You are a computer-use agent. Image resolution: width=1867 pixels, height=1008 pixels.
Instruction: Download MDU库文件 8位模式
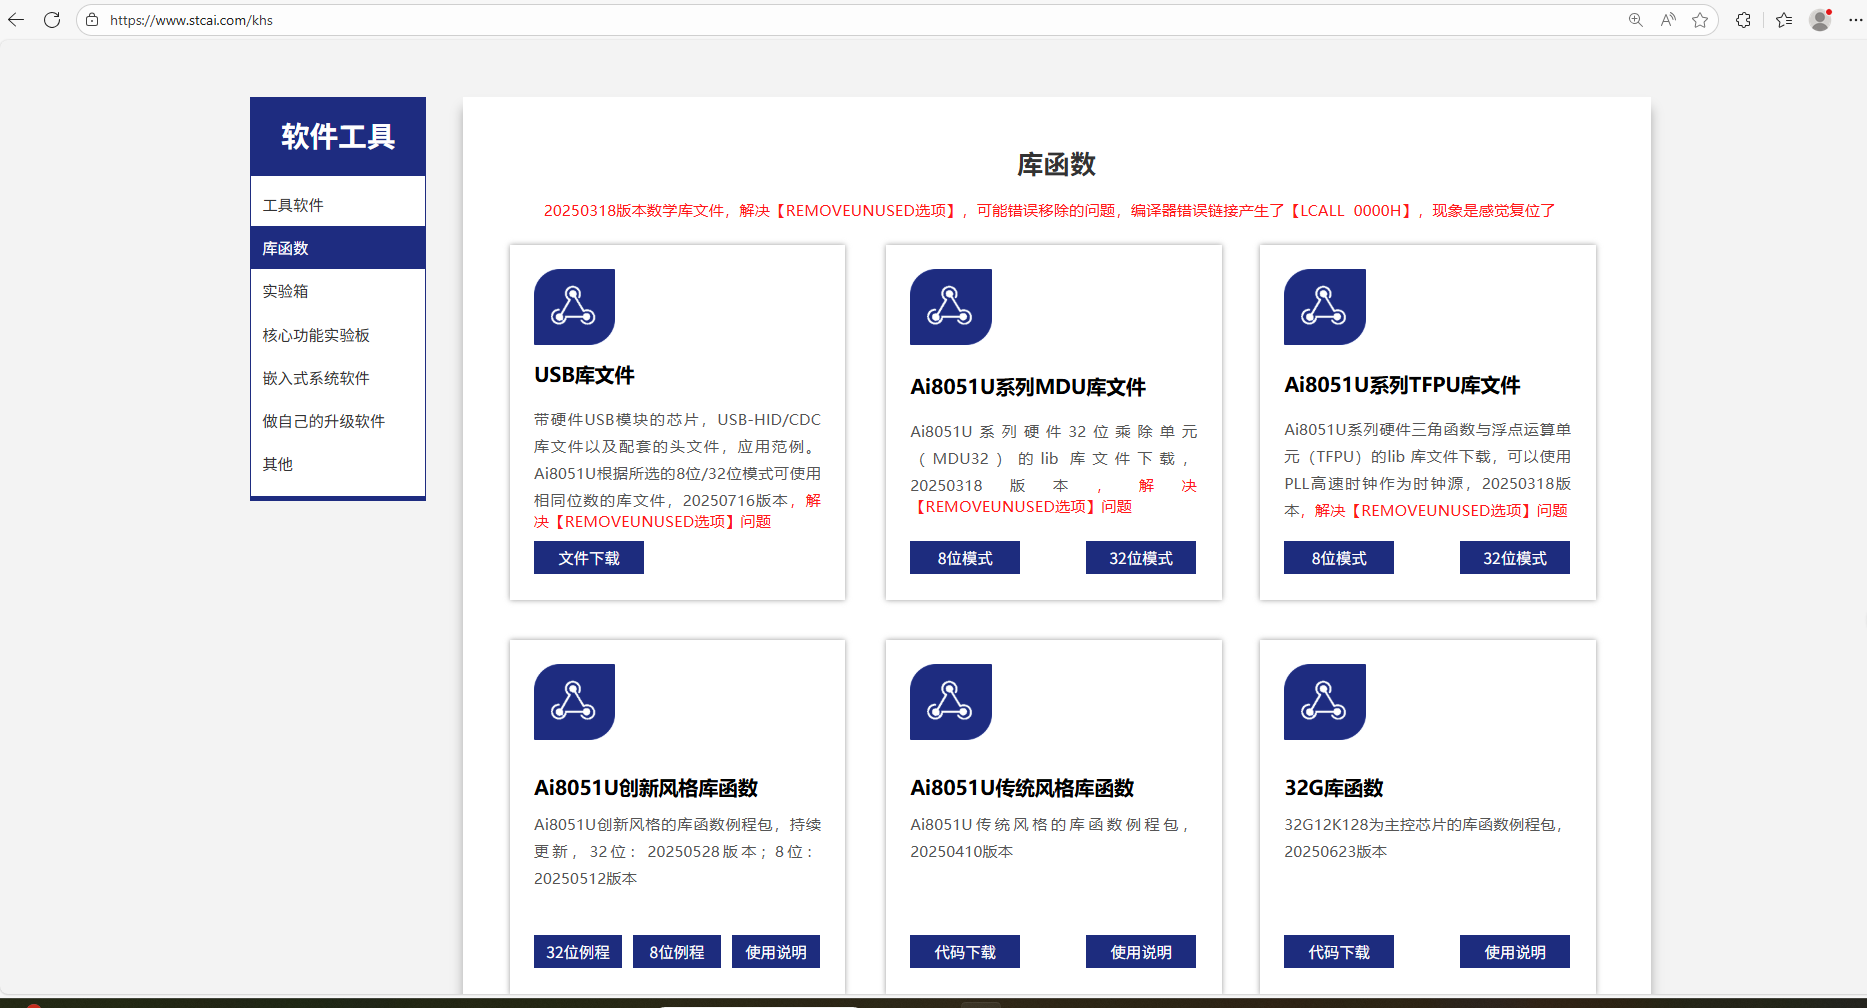point(965,558)
